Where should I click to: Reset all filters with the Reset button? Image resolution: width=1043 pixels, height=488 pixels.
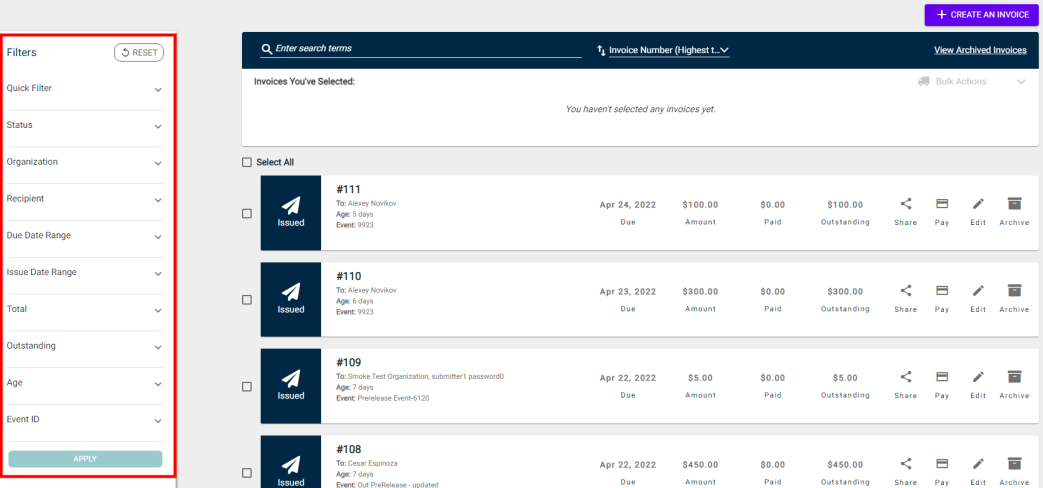pyautogui.click(x=139, y=53)
